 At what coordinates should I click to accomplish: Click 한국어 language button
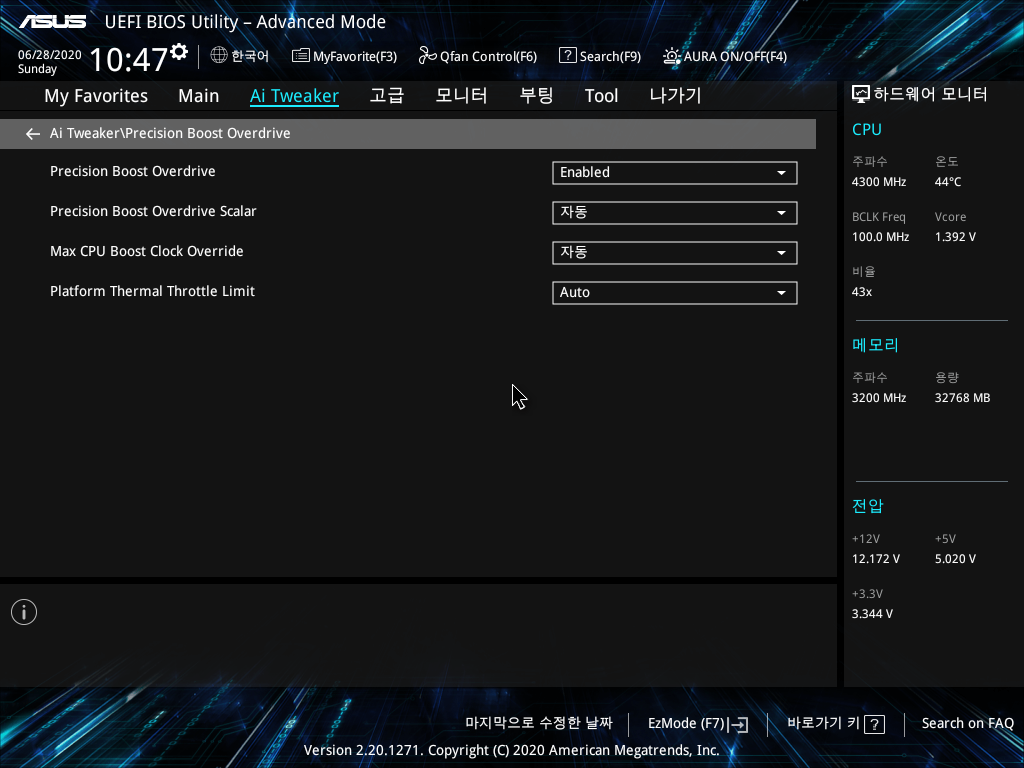click(240, 56)
